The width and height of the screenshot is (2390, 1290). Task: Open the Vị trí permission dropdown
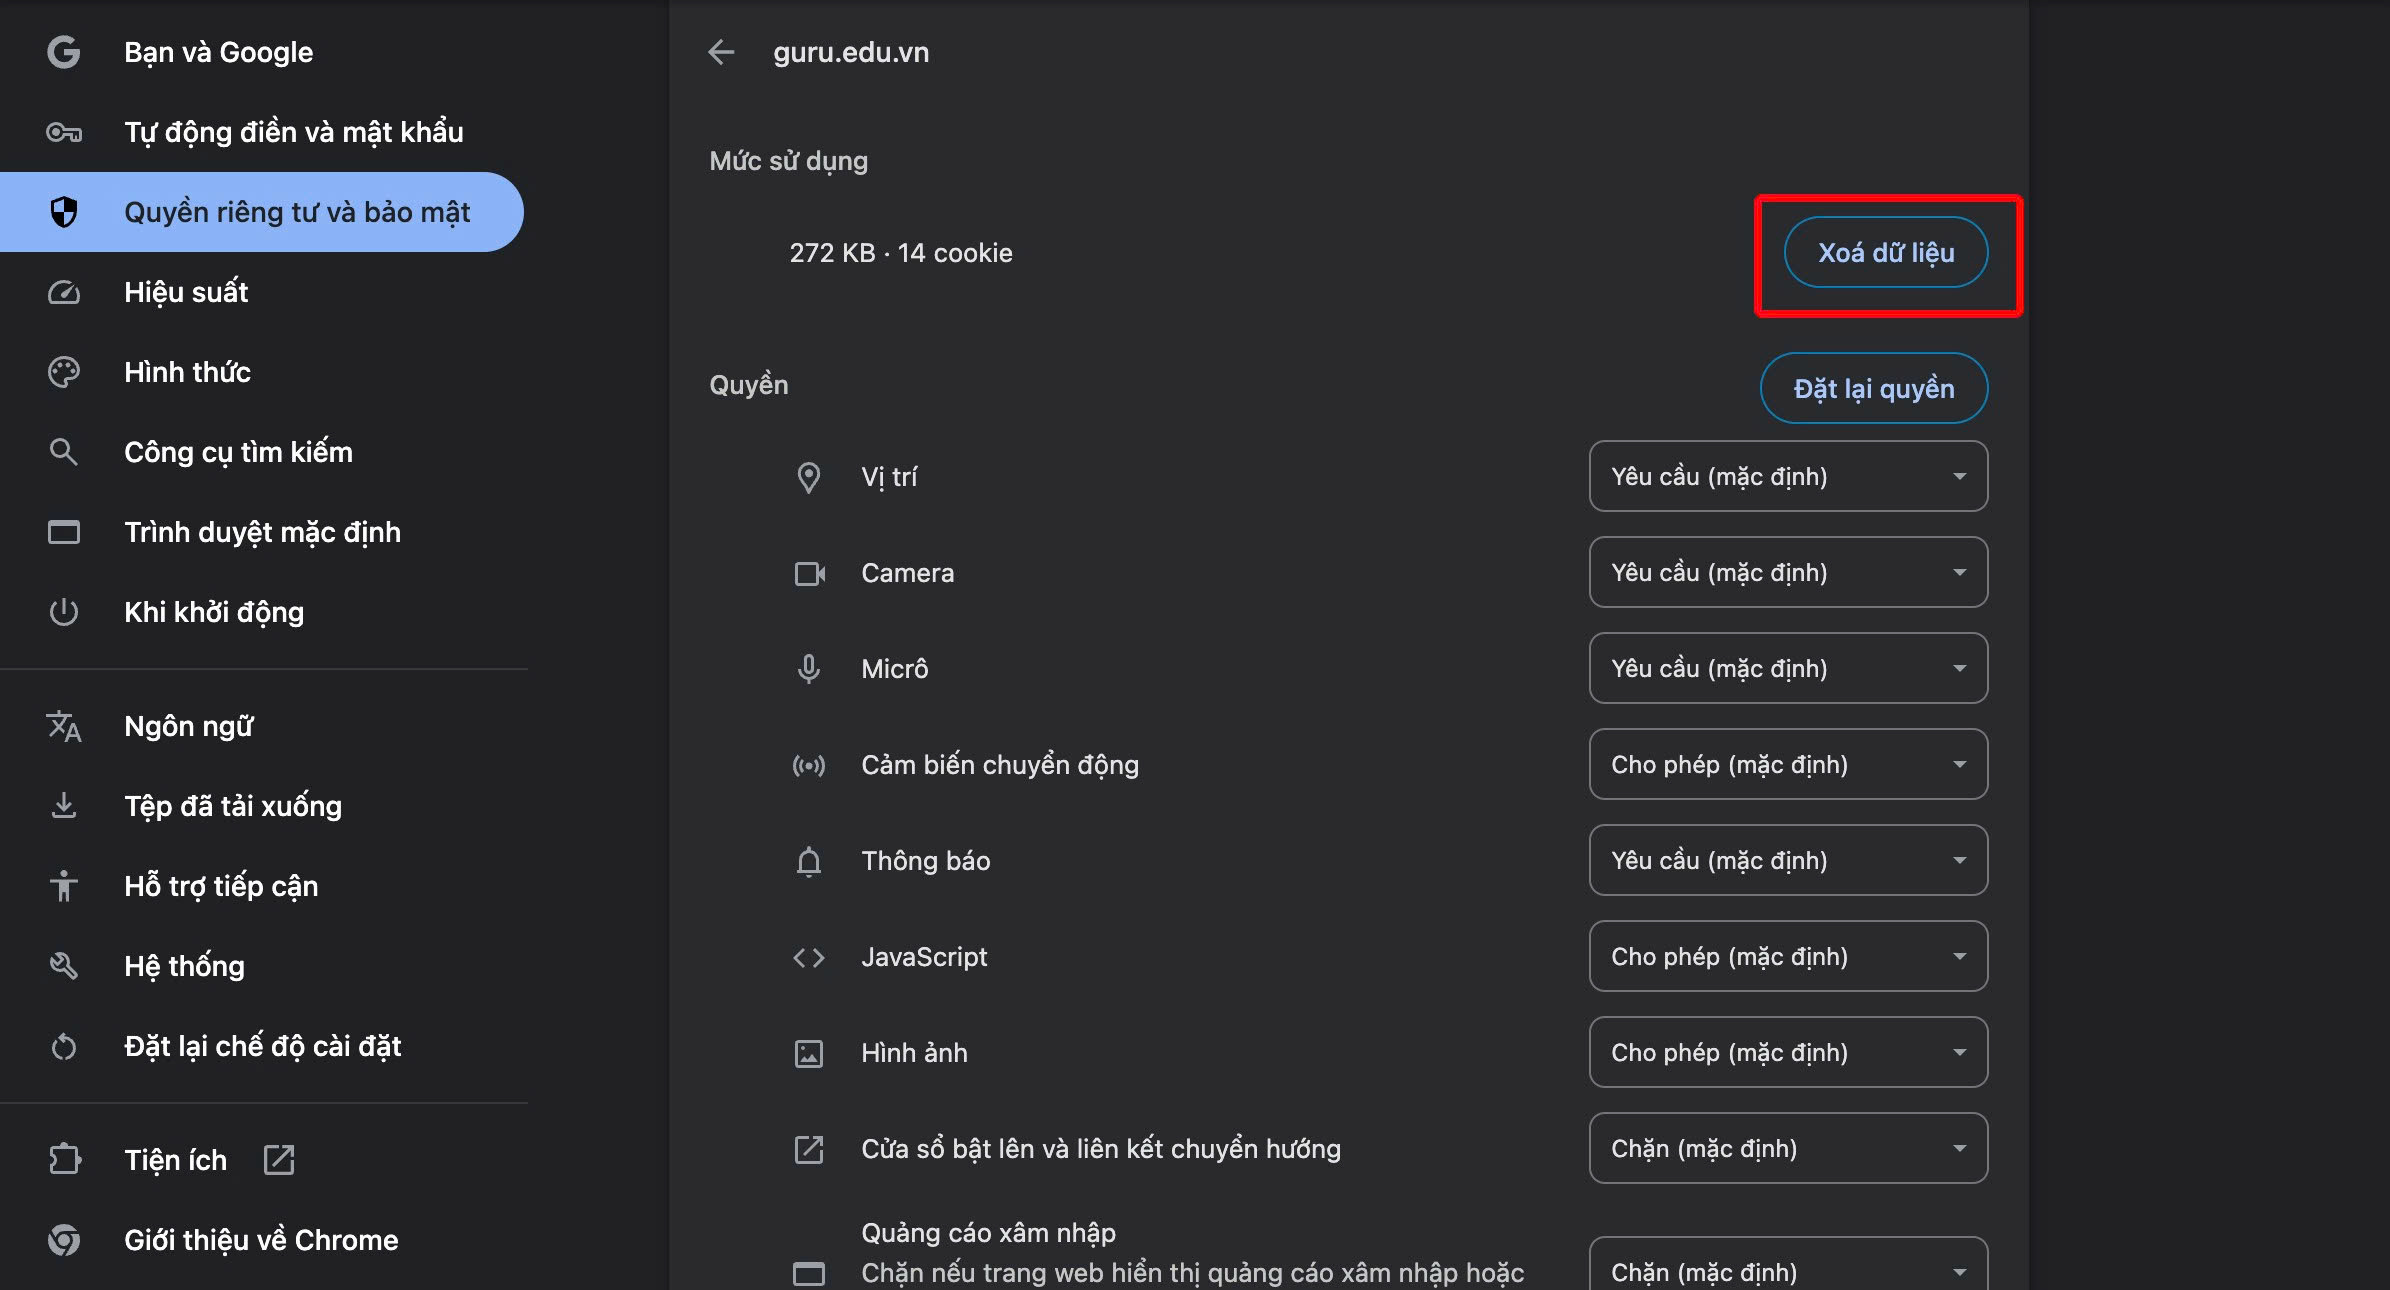tap(1788, 476)
